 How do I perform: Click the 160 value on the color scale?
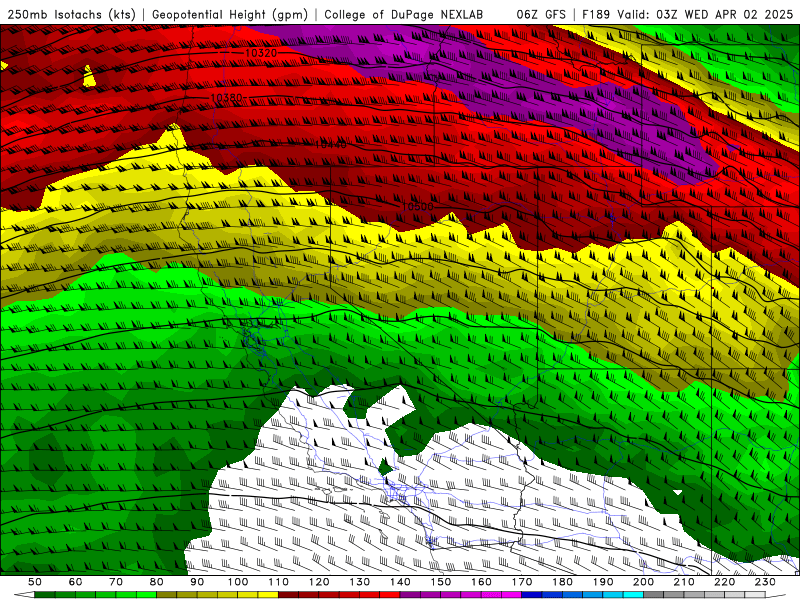tap(481, 582)
